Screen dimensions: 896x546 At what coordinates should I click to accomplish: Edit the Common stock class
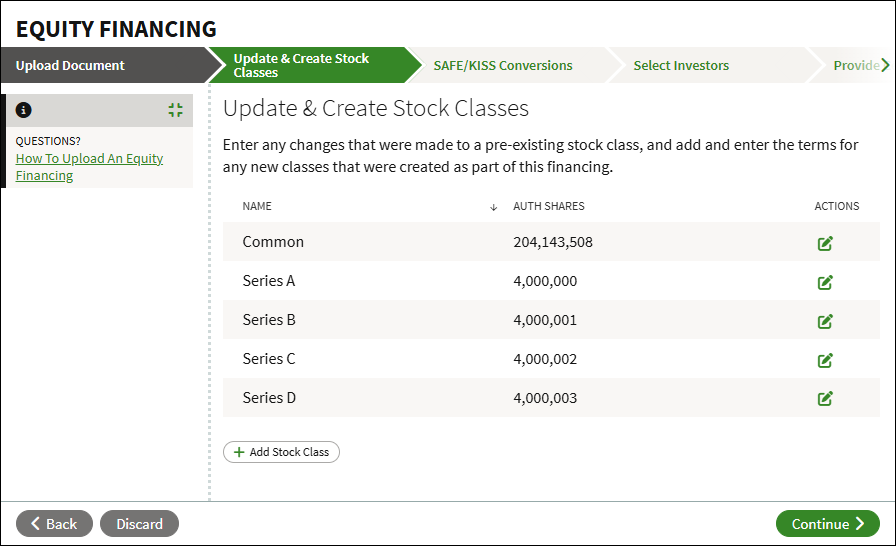coord(825,243)
